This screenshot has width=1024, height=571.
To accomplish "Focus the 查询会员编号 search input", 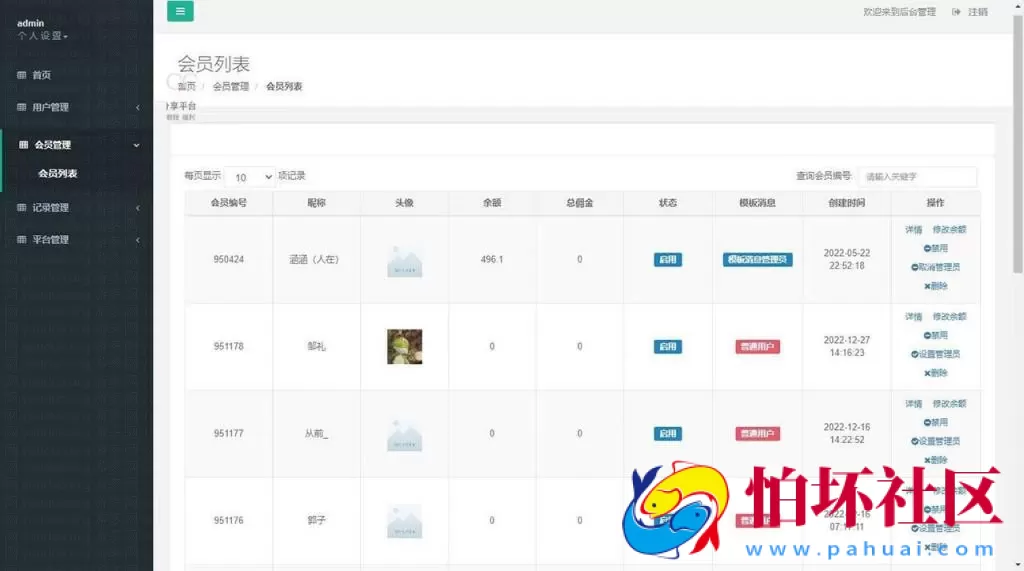I will coord(918,176).
